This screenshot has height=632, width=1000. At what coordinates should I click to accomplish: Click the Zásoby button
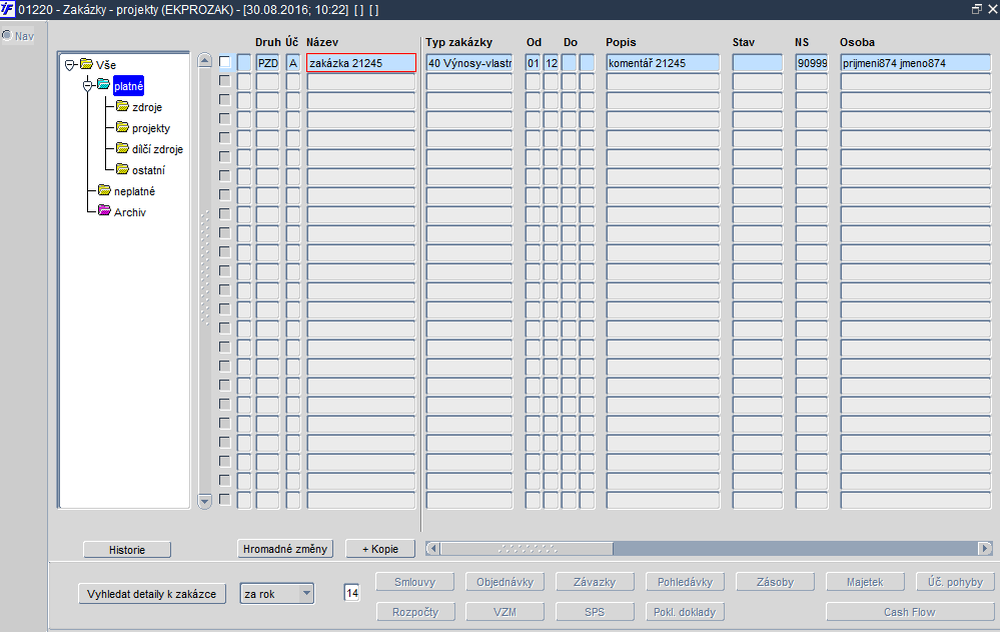(x=776, y=582)
